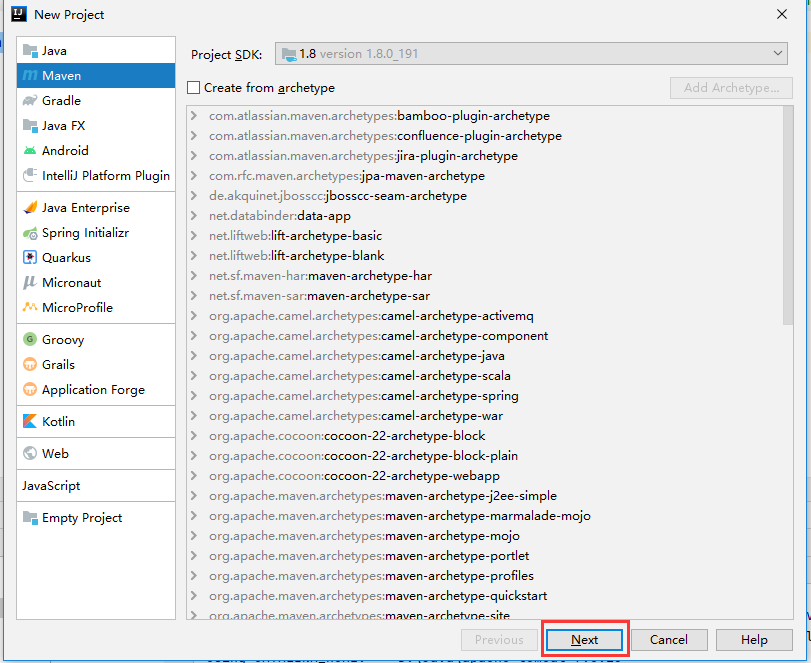The height and width of the screenshot is (663, 811).
Task: Expand camel-archetype-component entry
Action: coord(194,336)
